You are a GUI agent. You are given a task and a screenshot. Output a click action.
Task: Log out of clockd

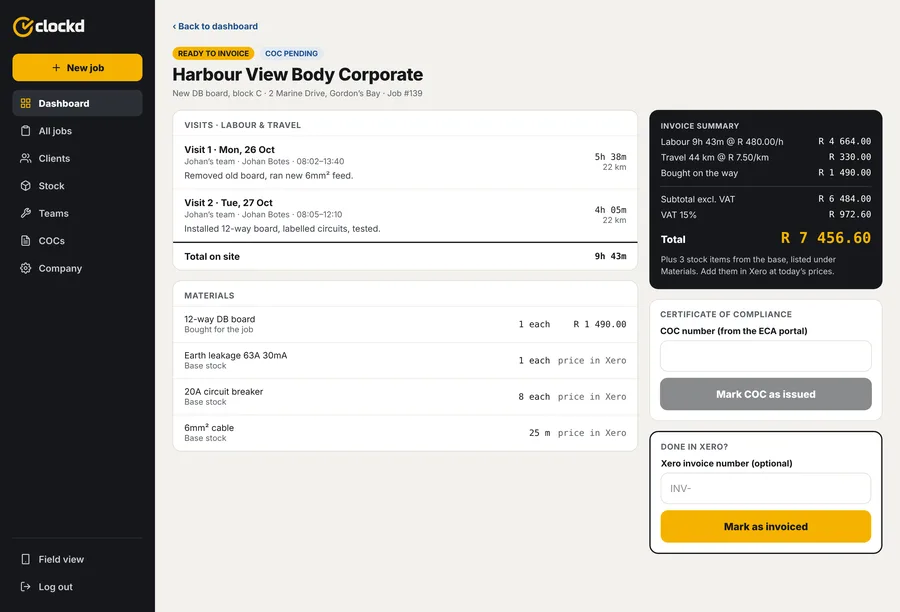(77, 587)
